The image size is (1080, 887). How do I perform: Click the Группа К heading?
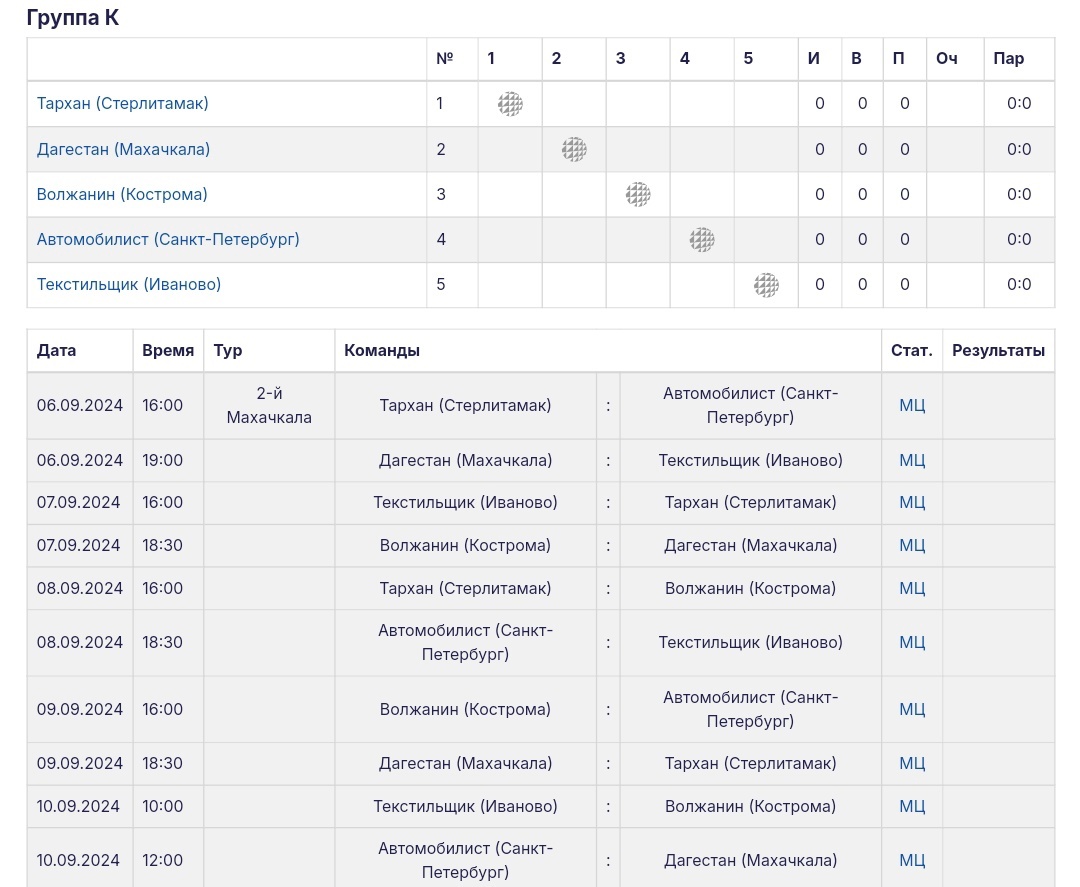point(72,17)
